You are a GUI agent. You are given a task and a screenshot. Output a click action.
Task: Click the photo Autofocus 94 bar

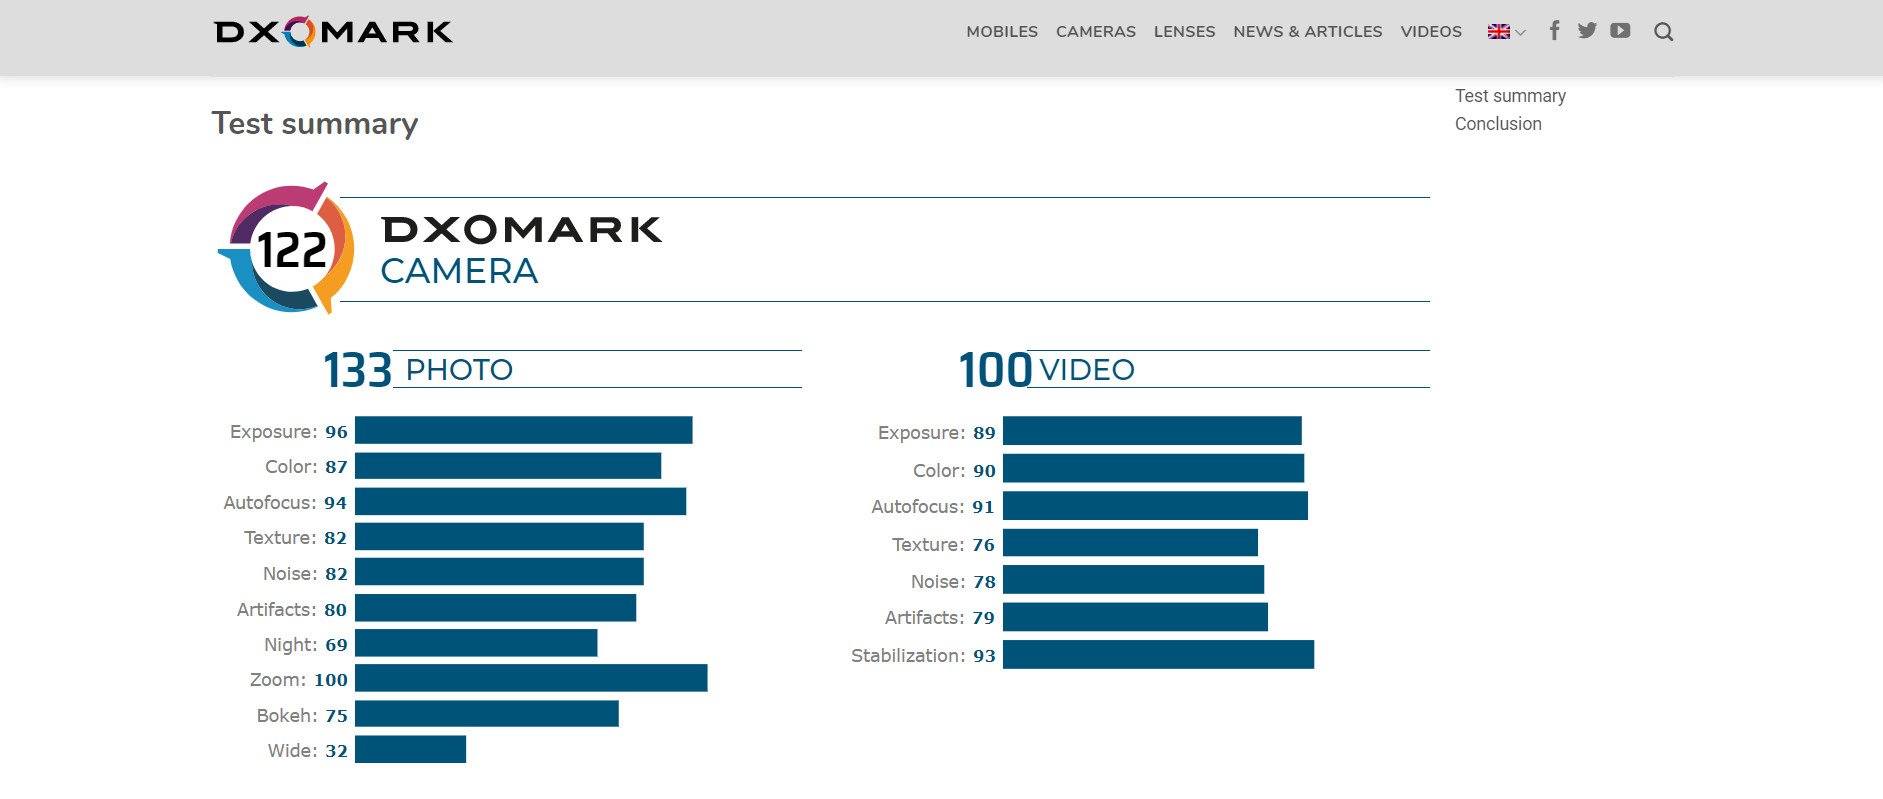(x=521, y=501)
